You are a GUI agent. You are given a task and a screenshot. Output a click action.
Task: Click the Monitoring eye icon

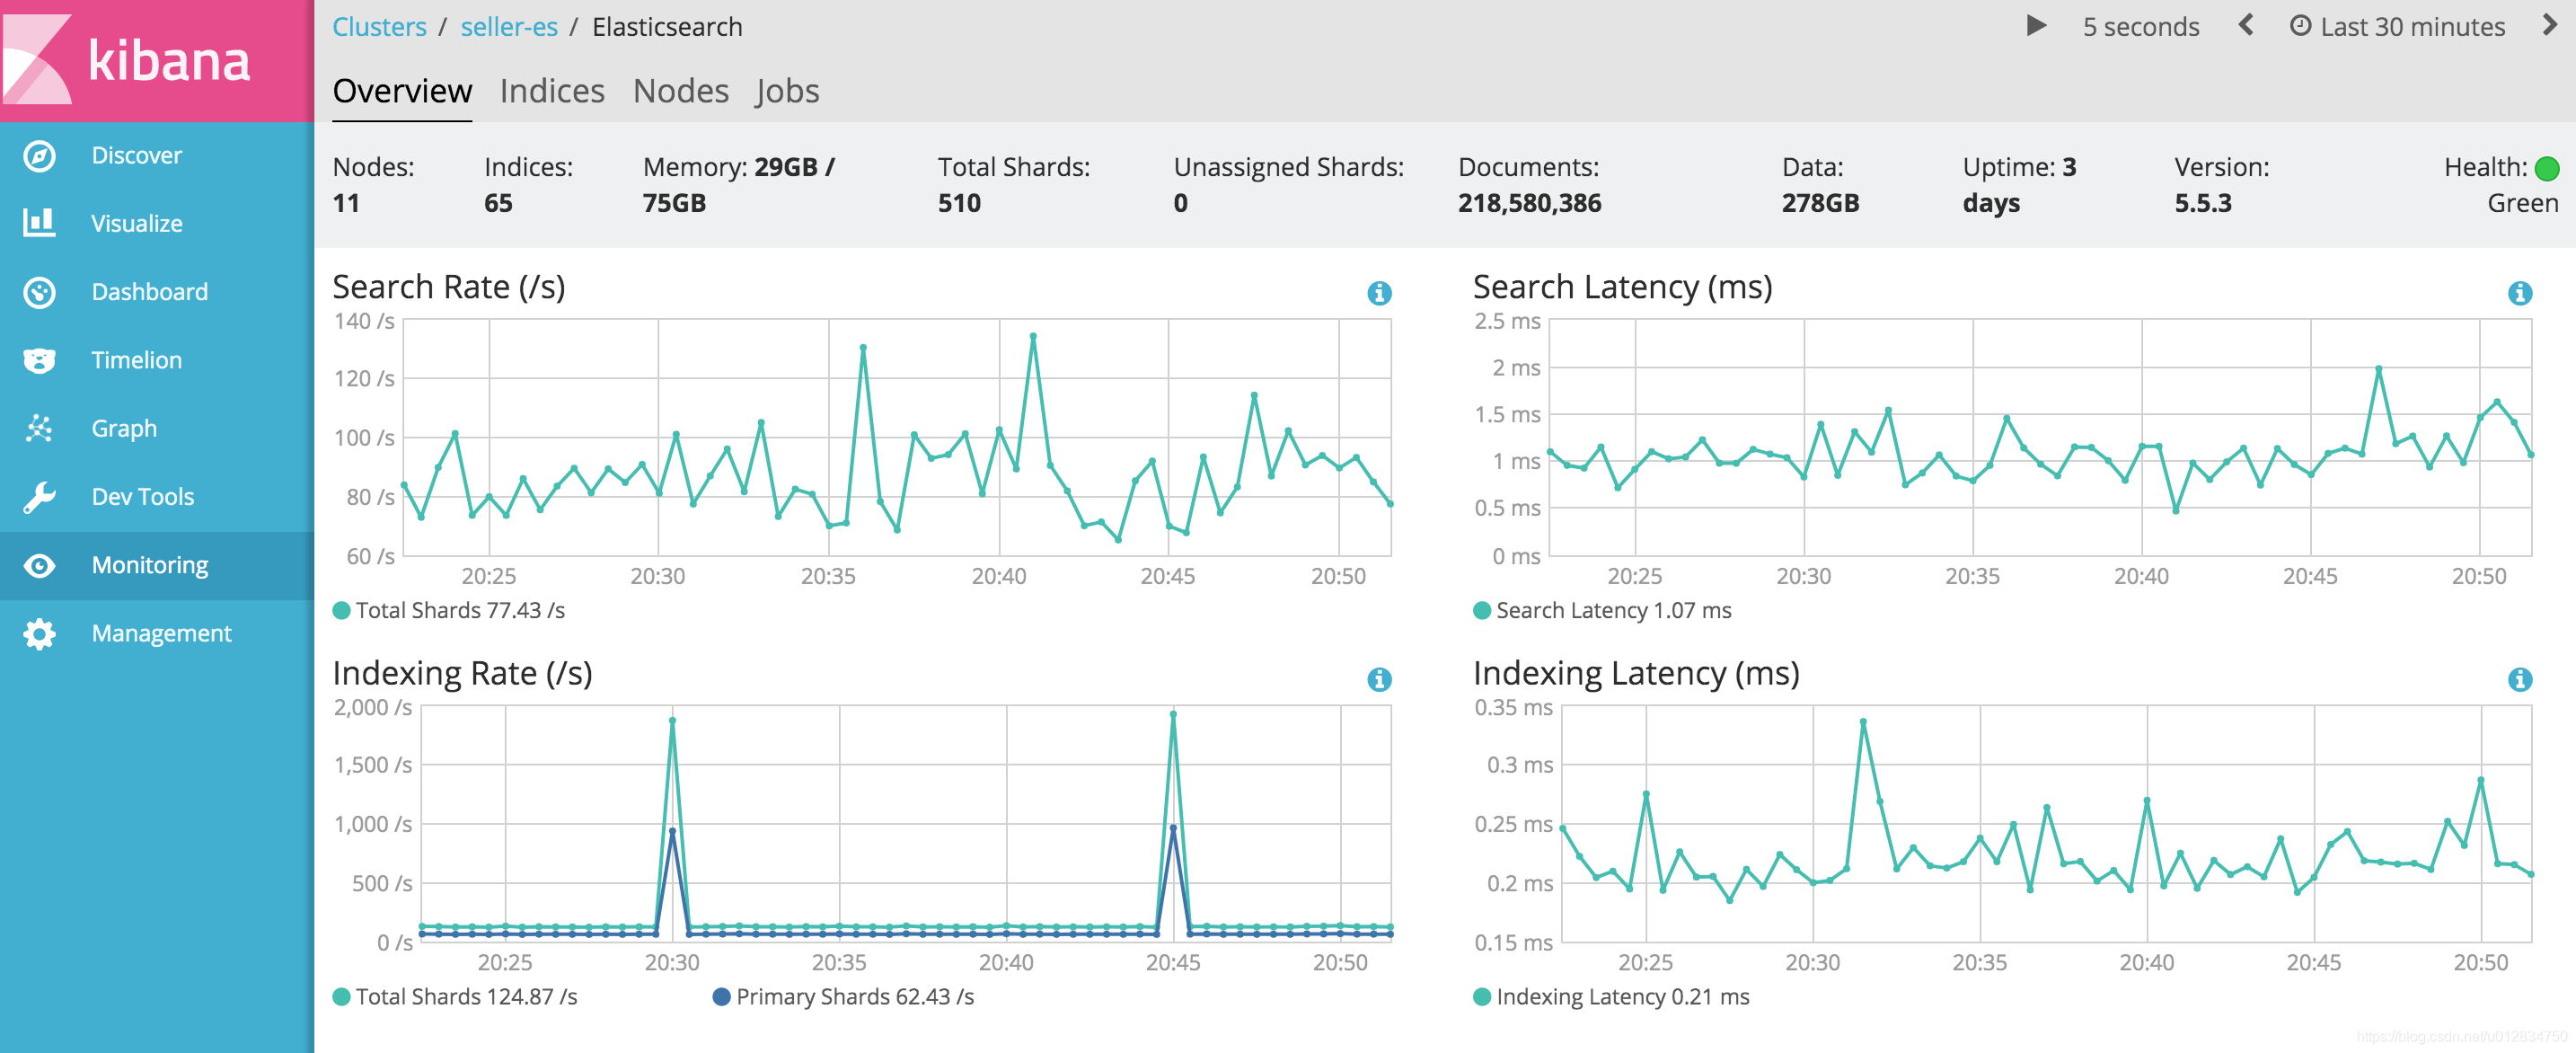click(x=39, y=566)
